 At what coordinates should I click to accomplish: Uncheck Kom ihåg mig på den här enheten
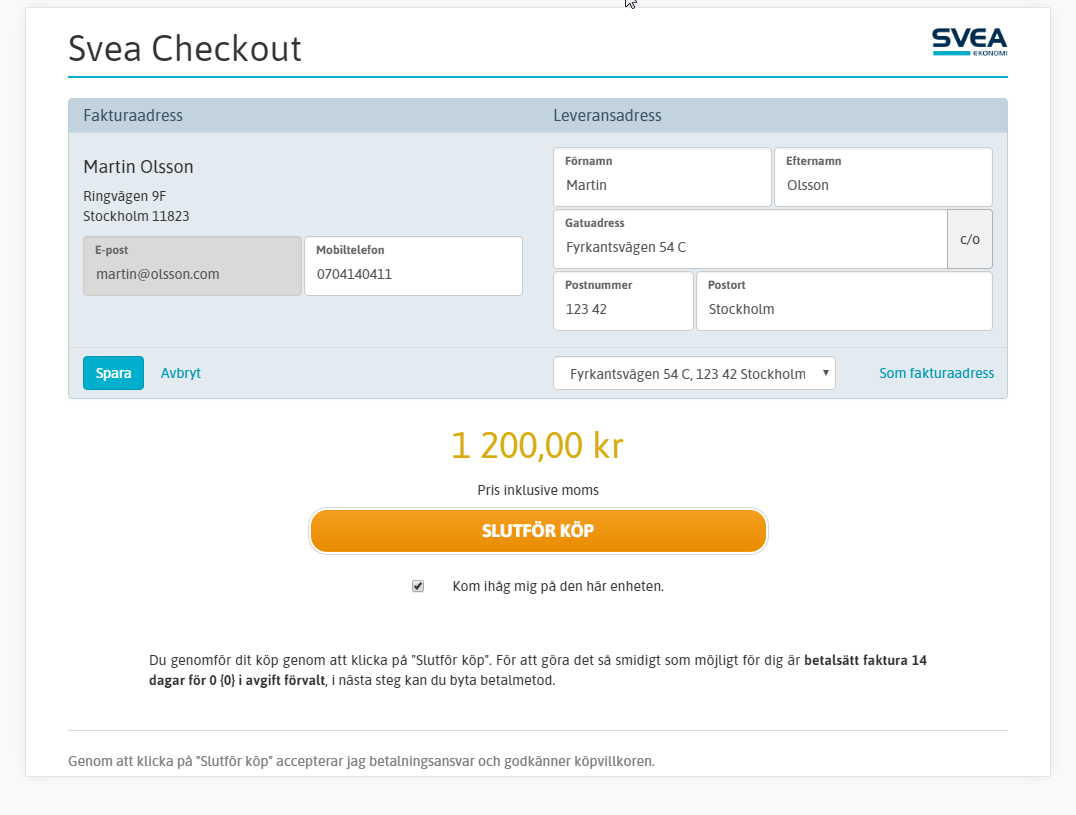point(417,585)
